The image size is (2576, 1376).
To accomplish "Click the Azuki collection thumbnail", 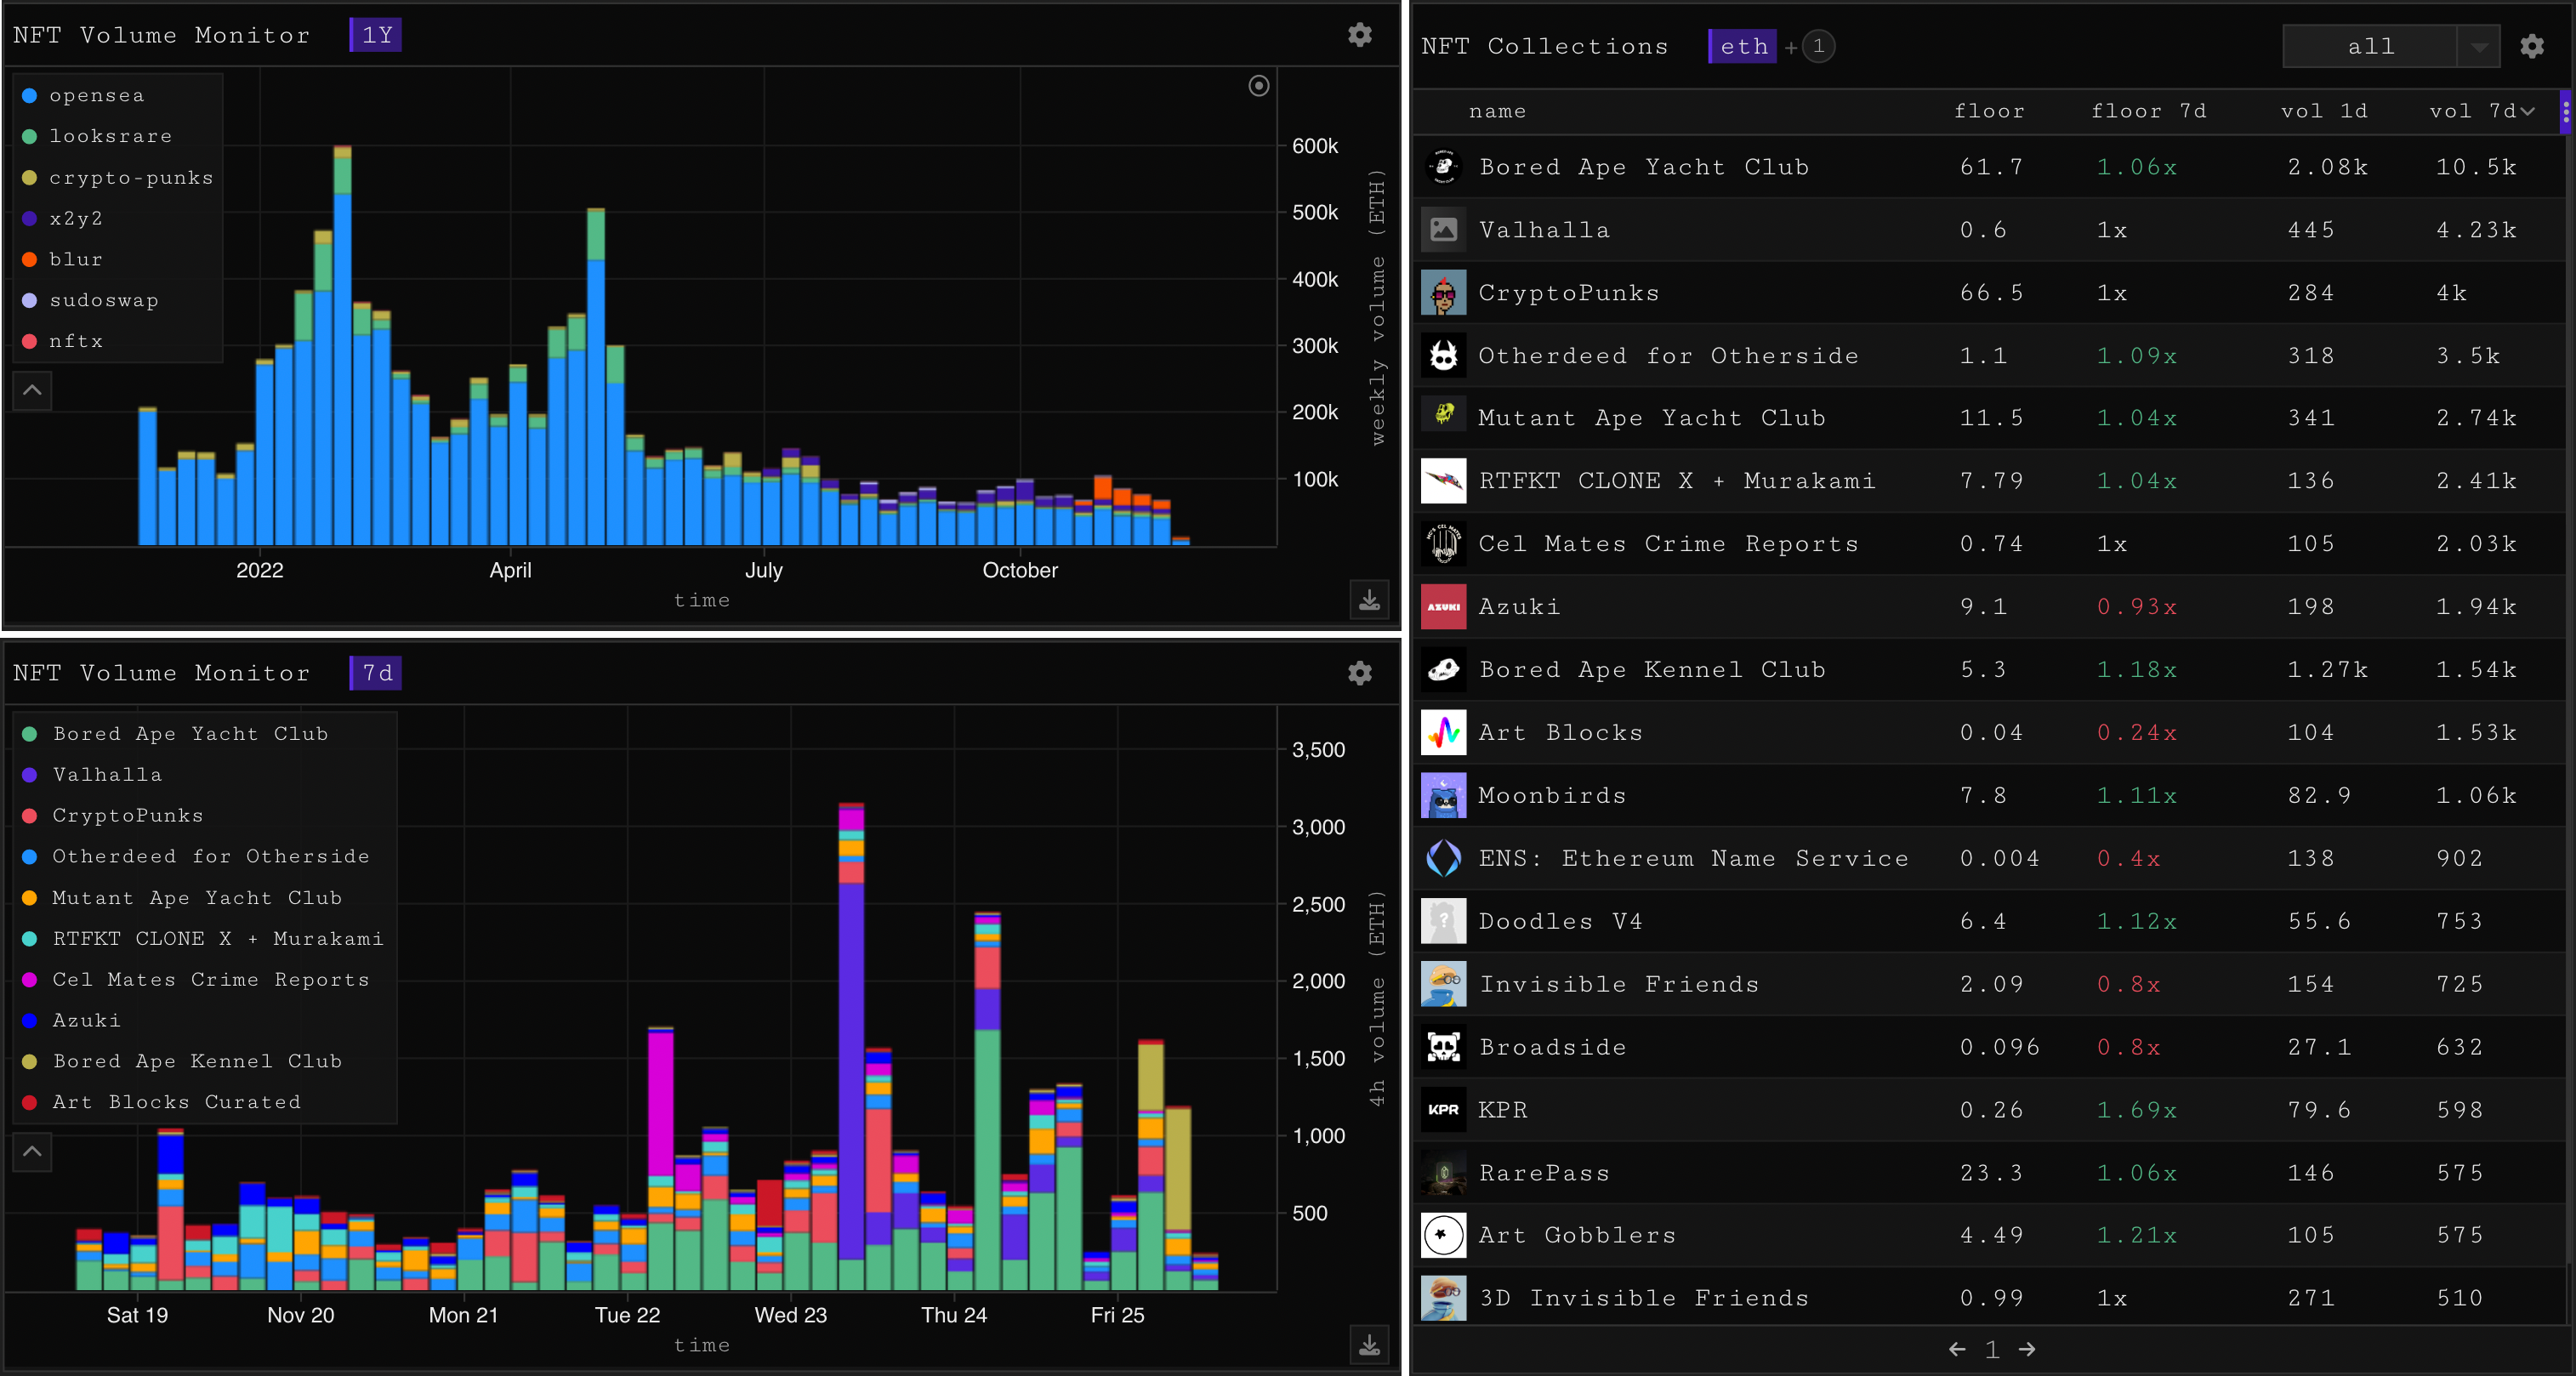I will 1443,607.
